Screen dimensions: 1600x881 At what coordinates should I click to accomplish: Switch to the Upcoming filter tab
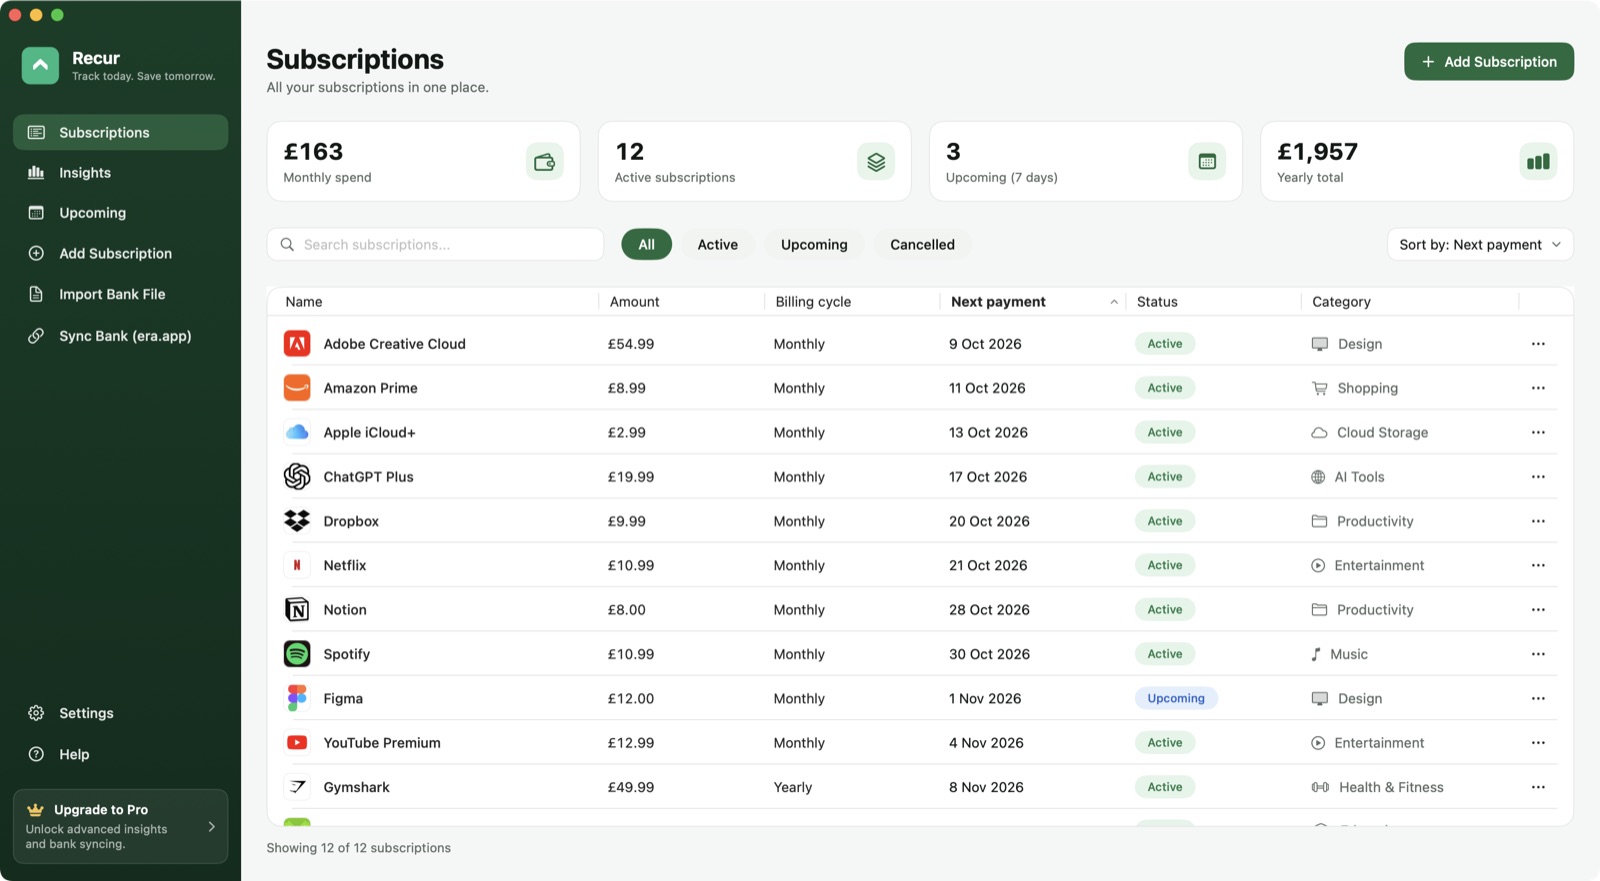pyautogui.click(x=814, y=245)
